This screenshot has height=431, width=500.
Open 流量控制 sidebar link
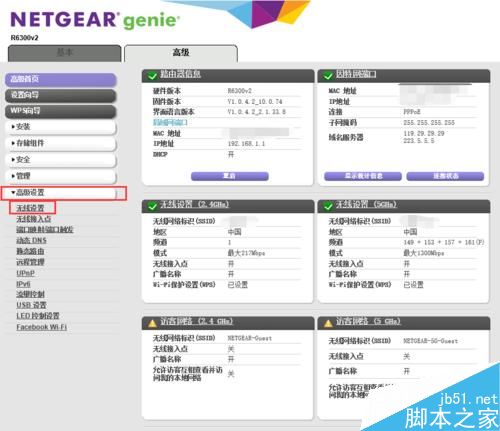pos(30,294)
